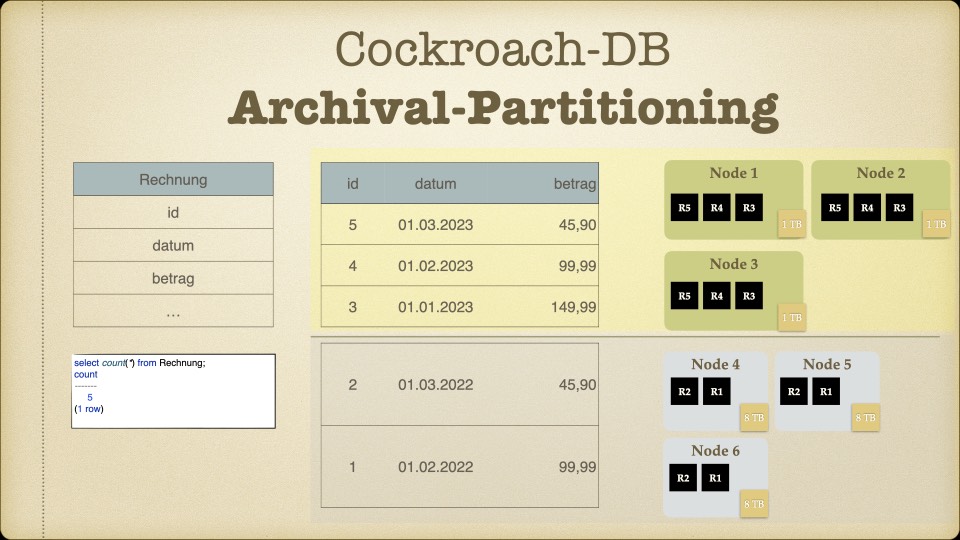Click the Node 2 label
The width and height of the screenshot is (960, 540).
(x=880, y=173)
